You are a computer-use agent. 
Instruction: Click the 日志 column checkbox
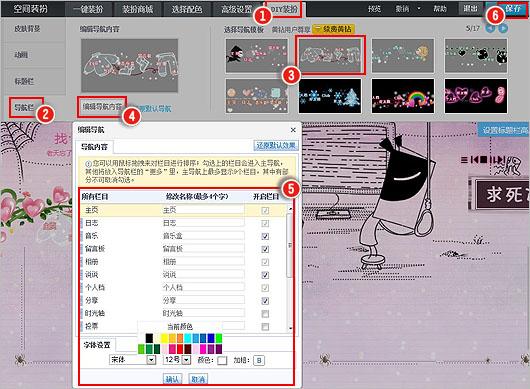[265, 223]
